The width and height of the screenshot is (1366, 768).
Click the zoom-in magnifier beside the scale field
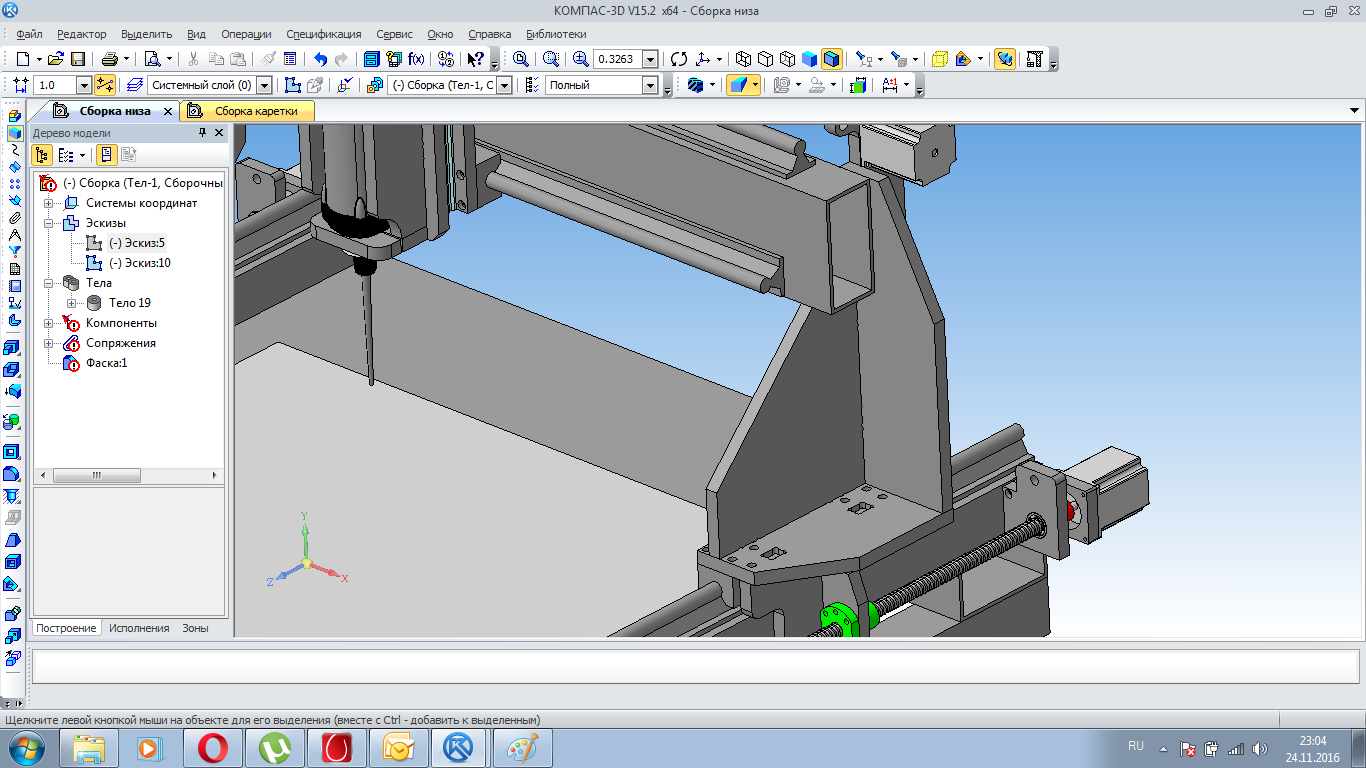(x=580, y=59)
